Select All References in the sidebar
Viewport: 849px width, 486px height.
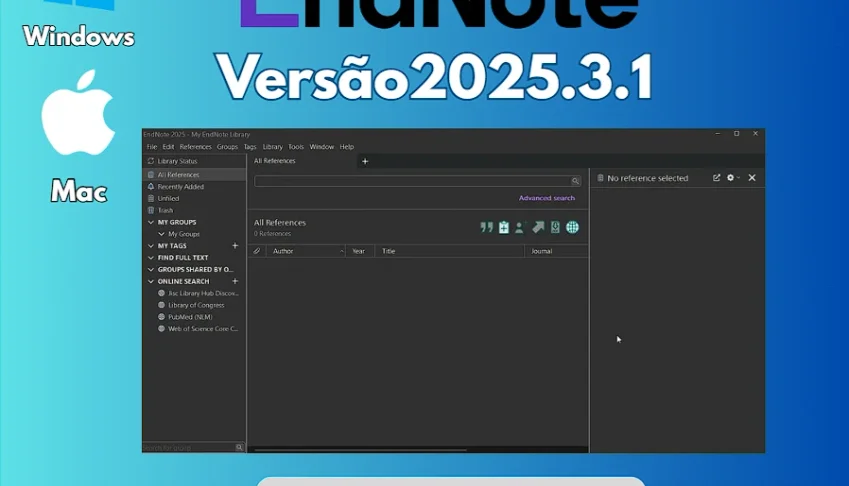pyautogui.click(x=194, y=174)
